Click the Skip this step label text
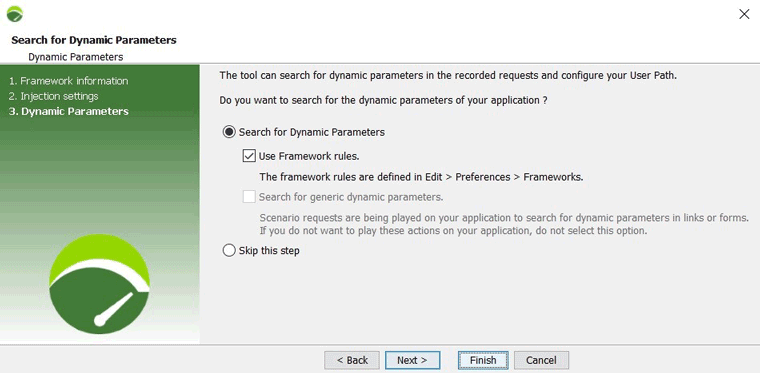Image resolution: width=760 pixels, height=373 pixels. 269,251
